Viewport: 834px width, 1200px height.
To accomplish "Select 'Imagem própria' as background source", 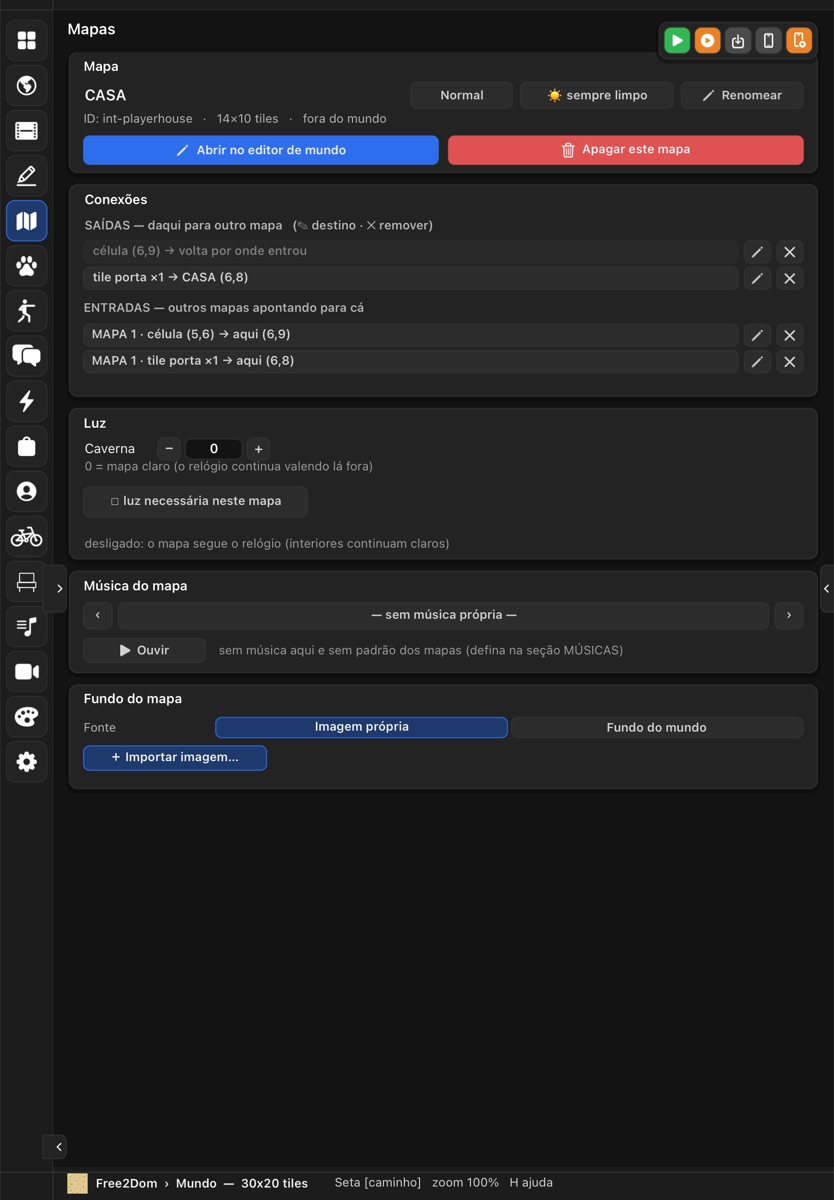I will pos(361,727).
